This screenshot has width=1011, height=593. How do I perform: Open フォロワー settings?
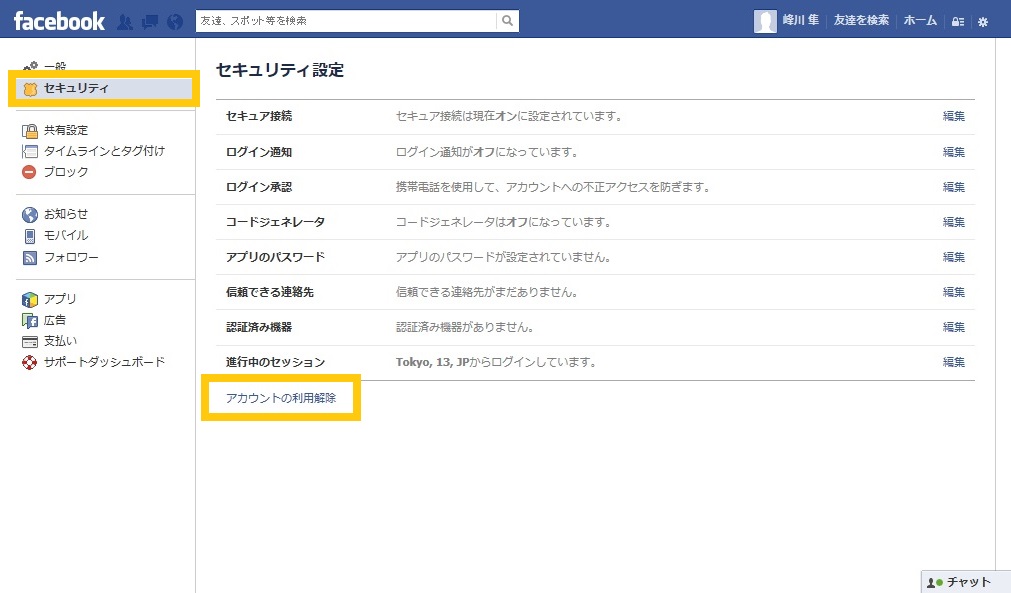71,257
